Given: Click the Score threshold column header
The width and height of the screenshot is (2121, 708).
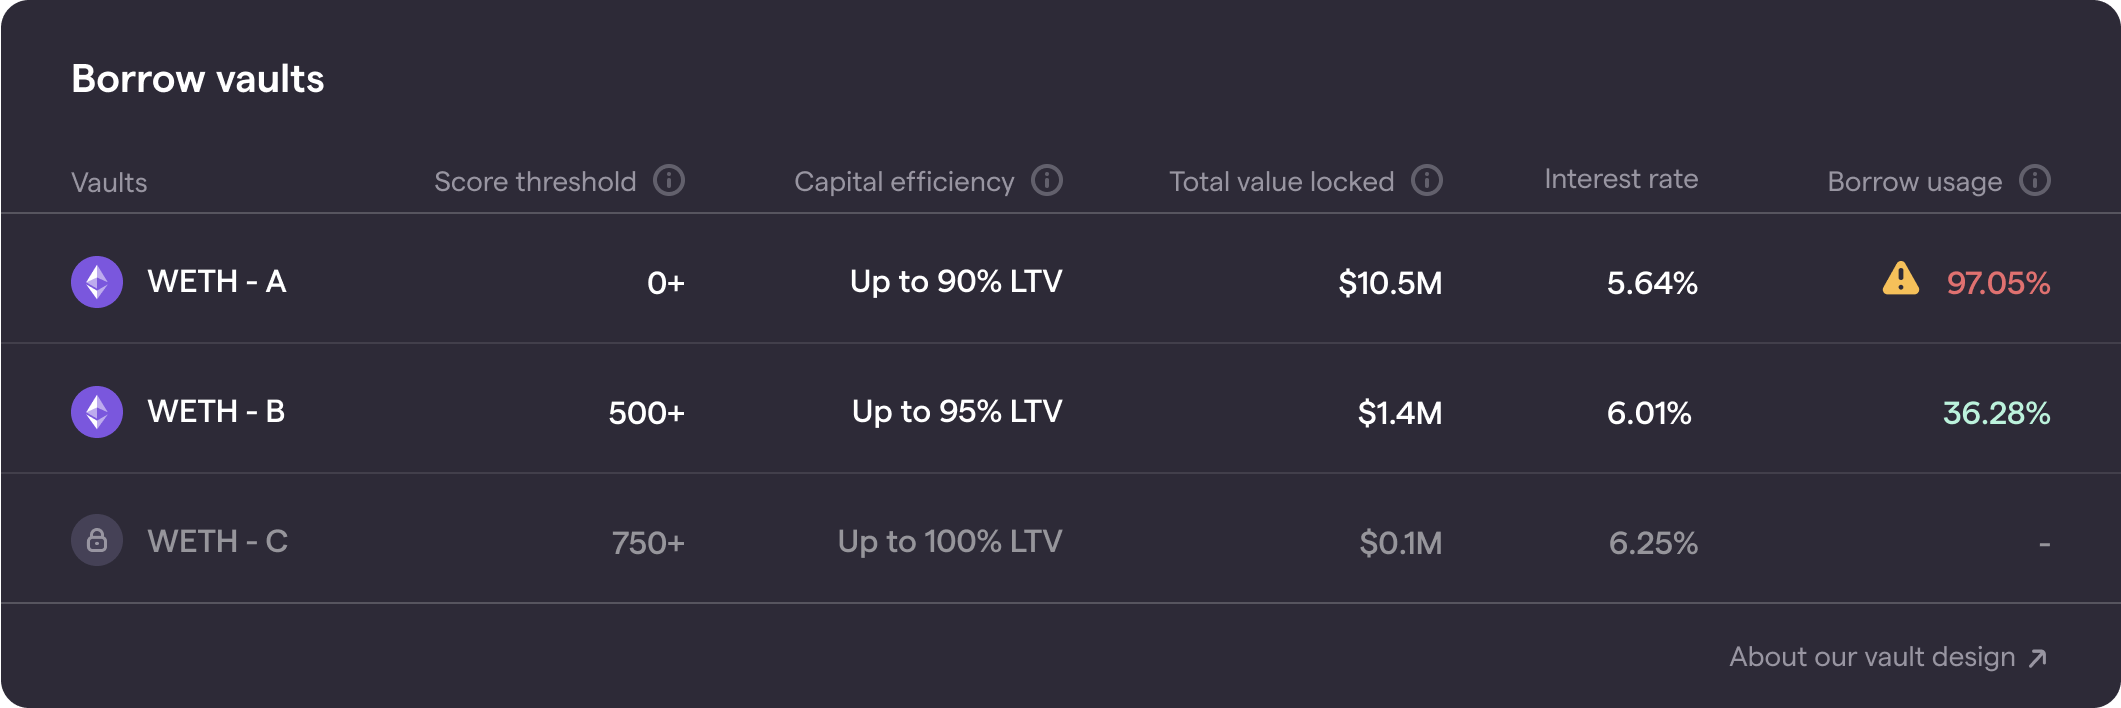Looking at the screenshot, I should click(535, 181).
